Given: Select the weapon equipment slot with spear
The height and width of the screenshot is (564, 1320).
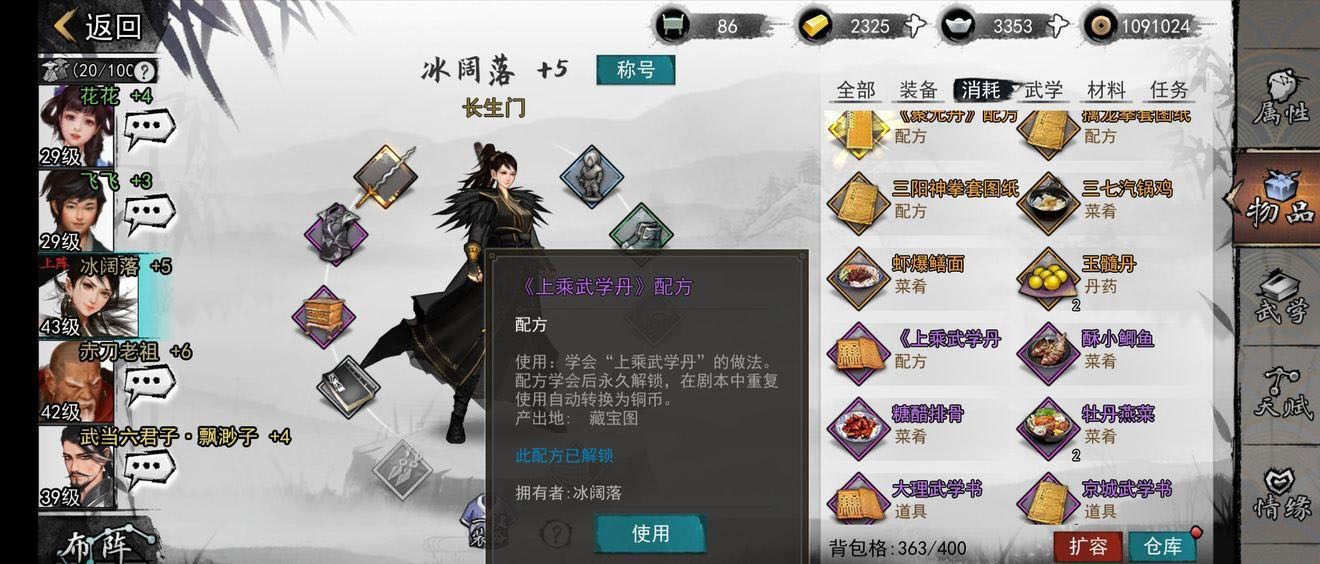Looking at the screenshot, I should 385,176.
